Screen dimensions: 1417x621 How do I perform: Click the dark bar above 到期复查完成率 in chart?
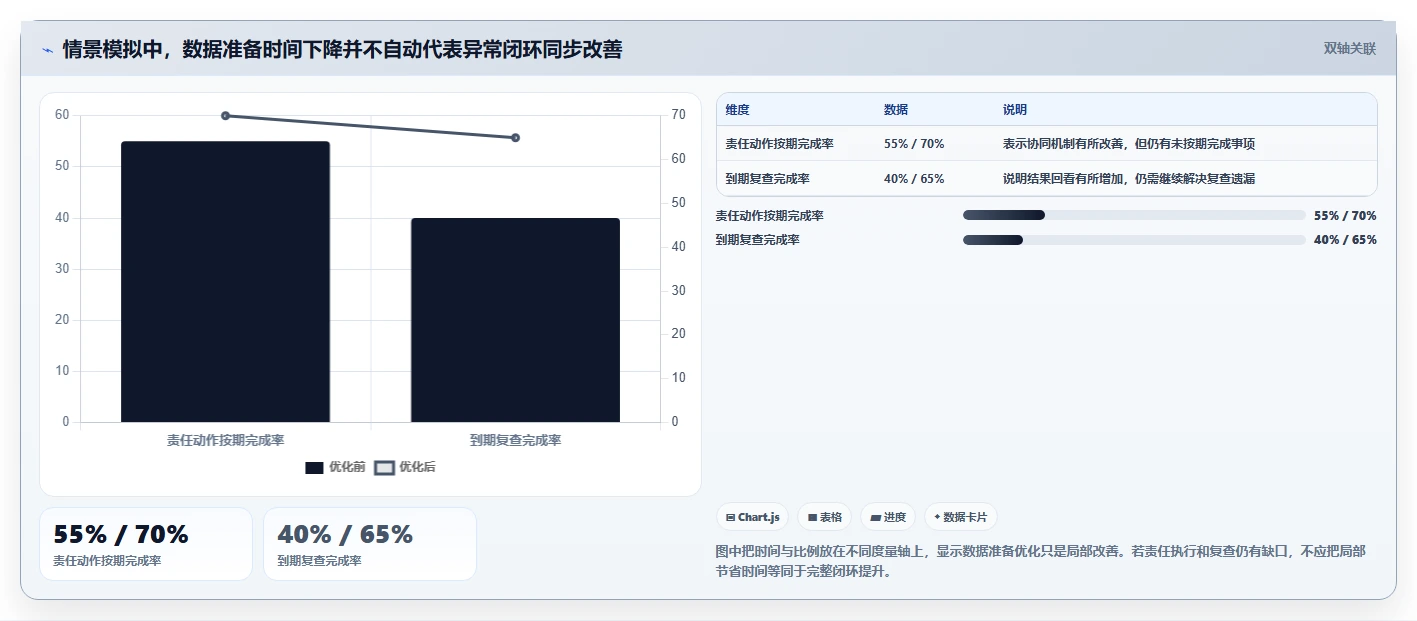[x=515, y=320]
